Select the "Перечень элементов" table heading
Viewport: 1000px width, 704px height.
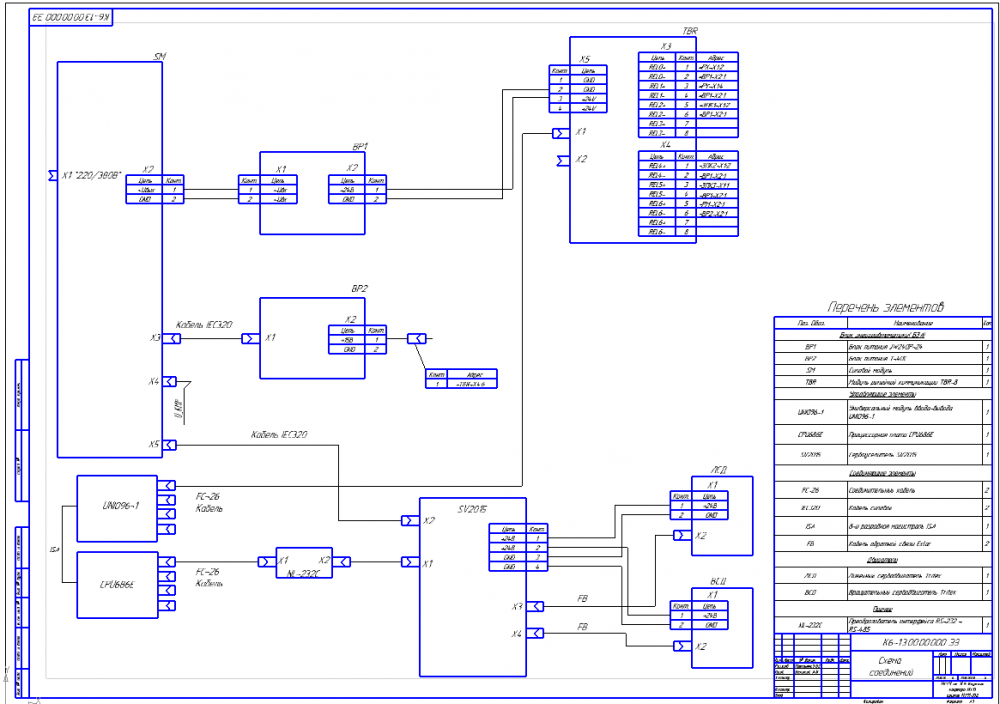[885, 307]
